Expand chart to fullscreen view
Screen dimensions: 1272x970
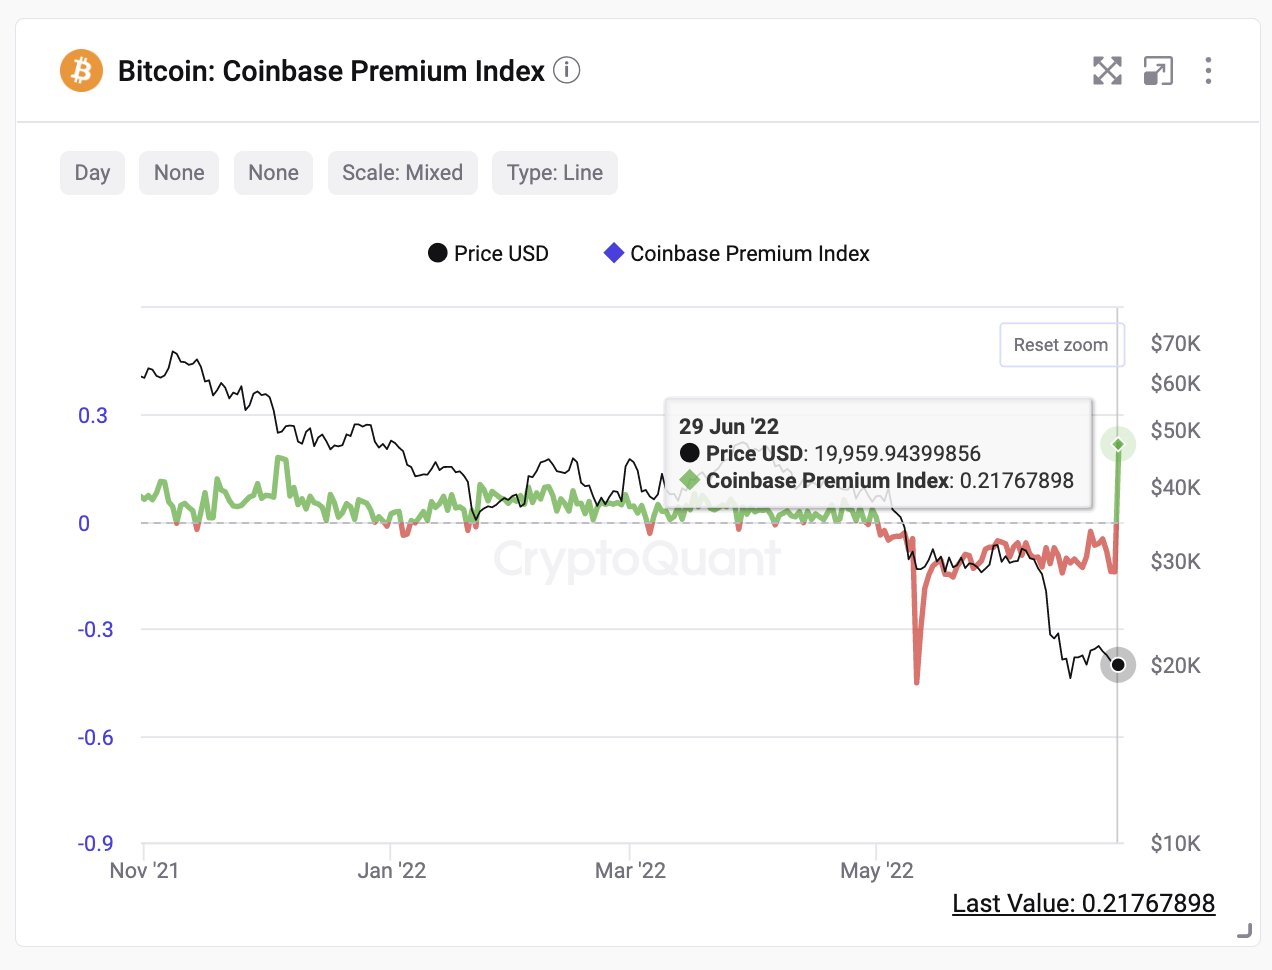tap(1107, 71)
